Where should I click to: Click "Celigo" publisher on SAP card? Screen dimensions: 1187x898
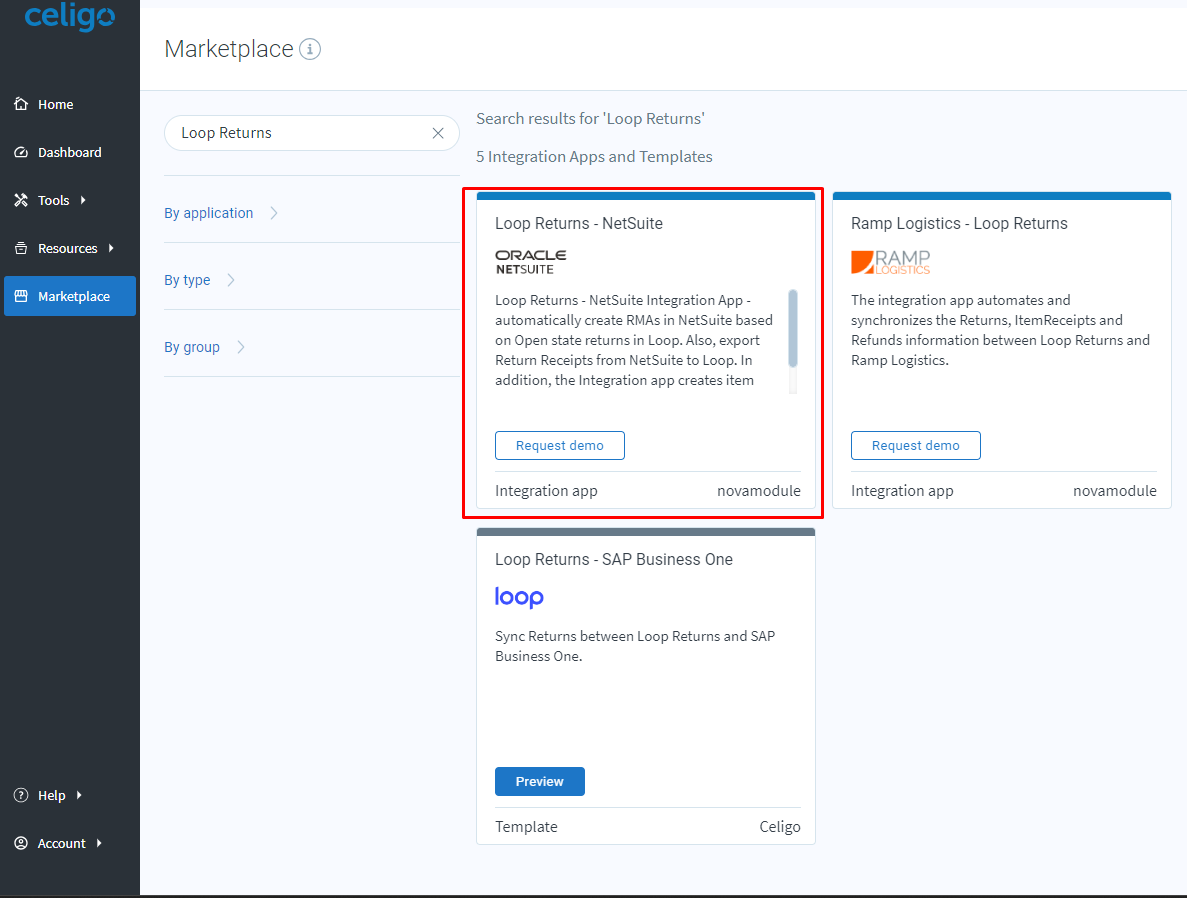[780, 827]
